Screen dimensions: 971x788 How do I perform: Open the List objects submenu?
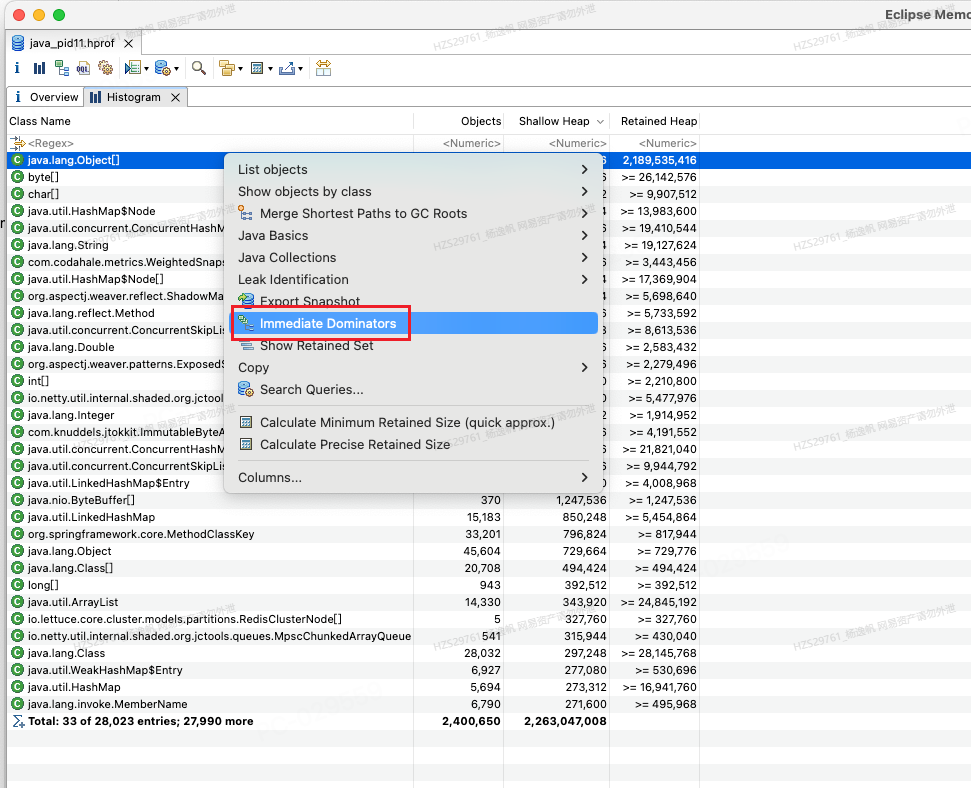(413, 170)
